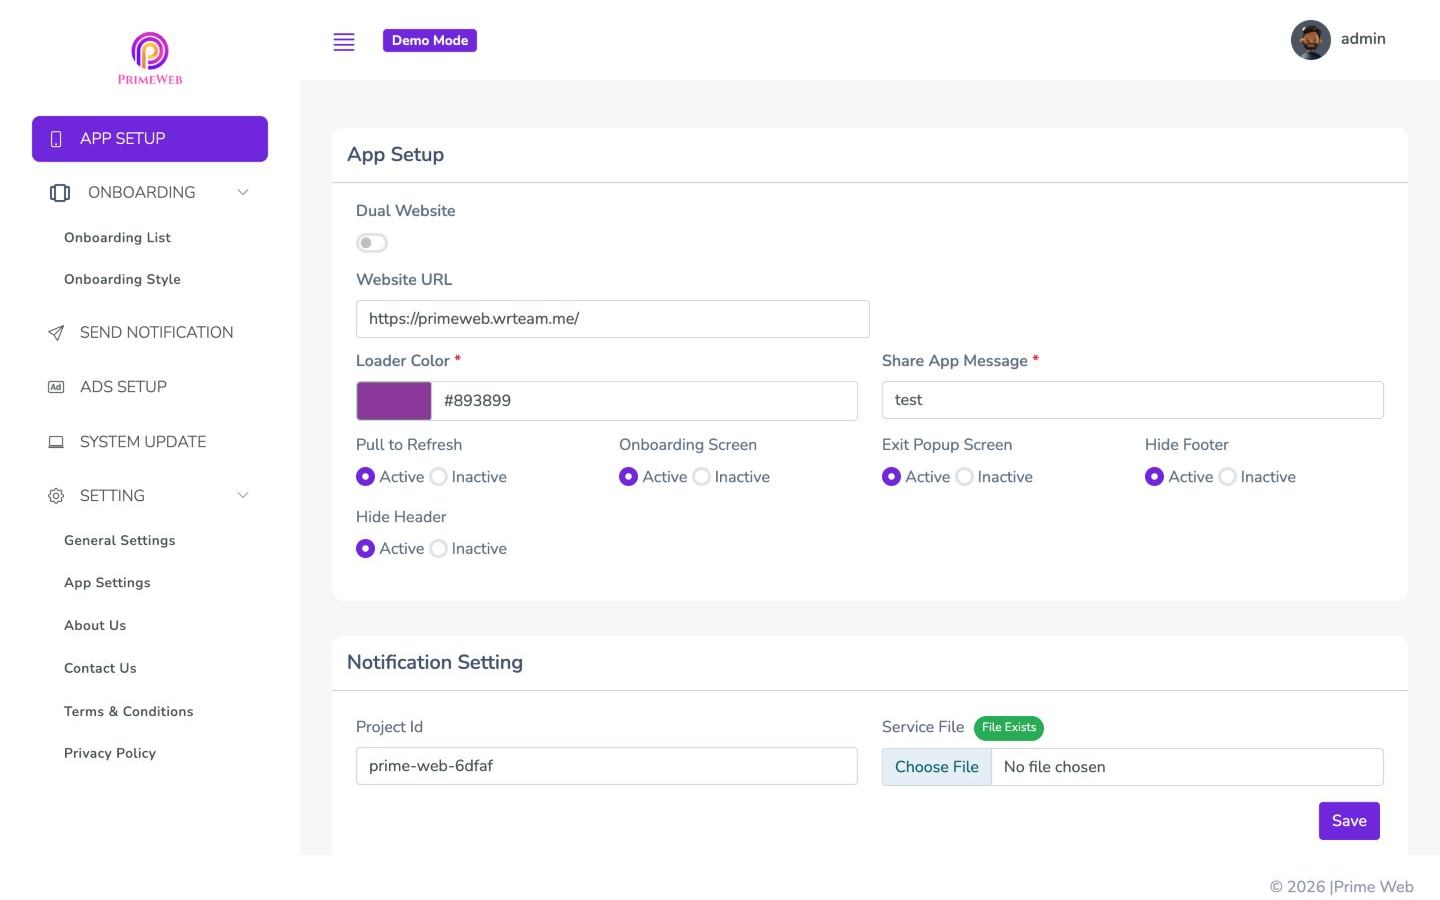Viewport: 1440px width, 900px height.
Task: Click the Send Notification paper plane icon
Action: point(56,333)
